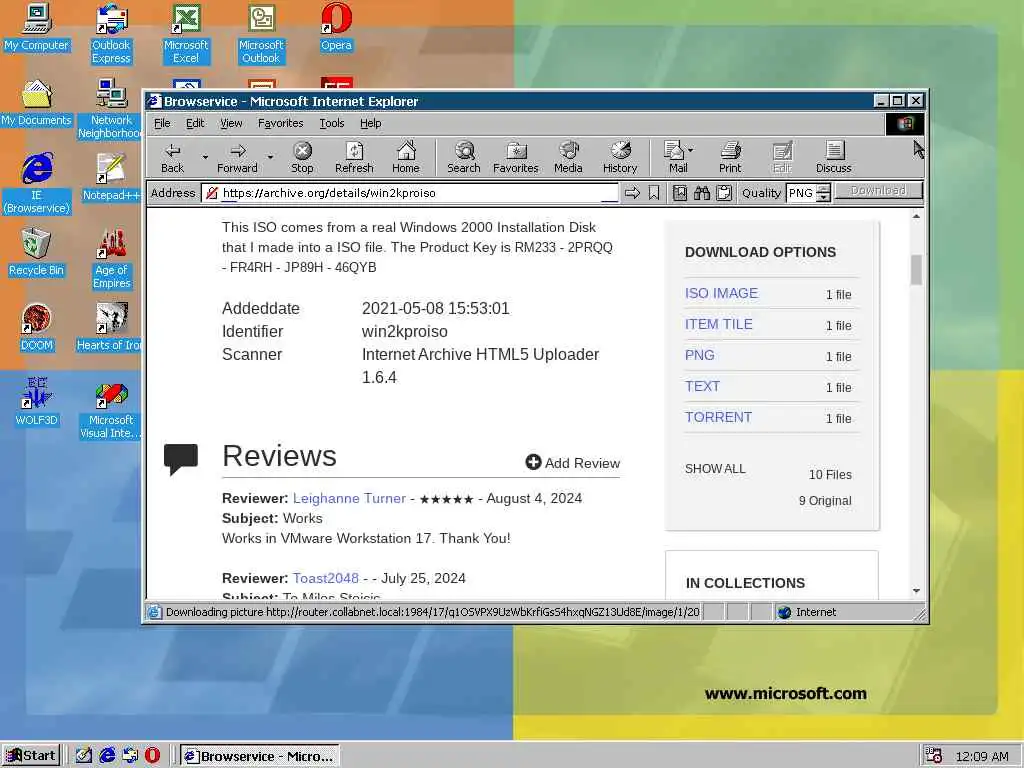
Task: Click the TORRENT download link
Action: [x=718, y=417]
